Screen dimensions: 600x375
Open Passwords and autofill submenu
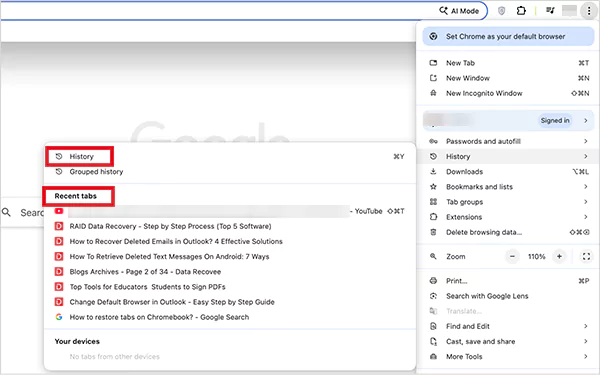point(508,141)
